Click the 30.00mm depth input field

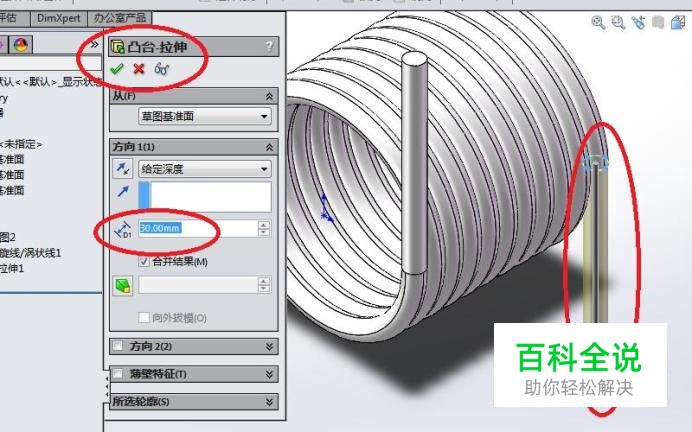point(198,228)
